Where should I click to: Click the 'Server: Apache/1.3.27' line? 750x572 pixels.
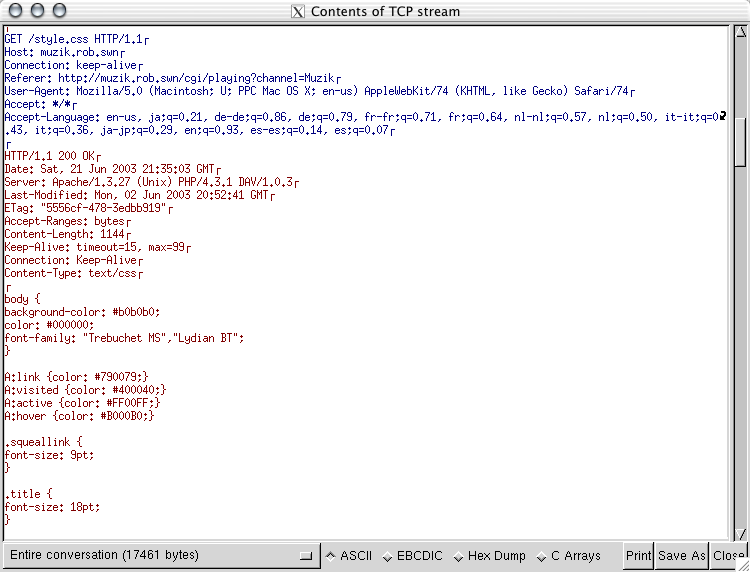[x=152, y=182]
